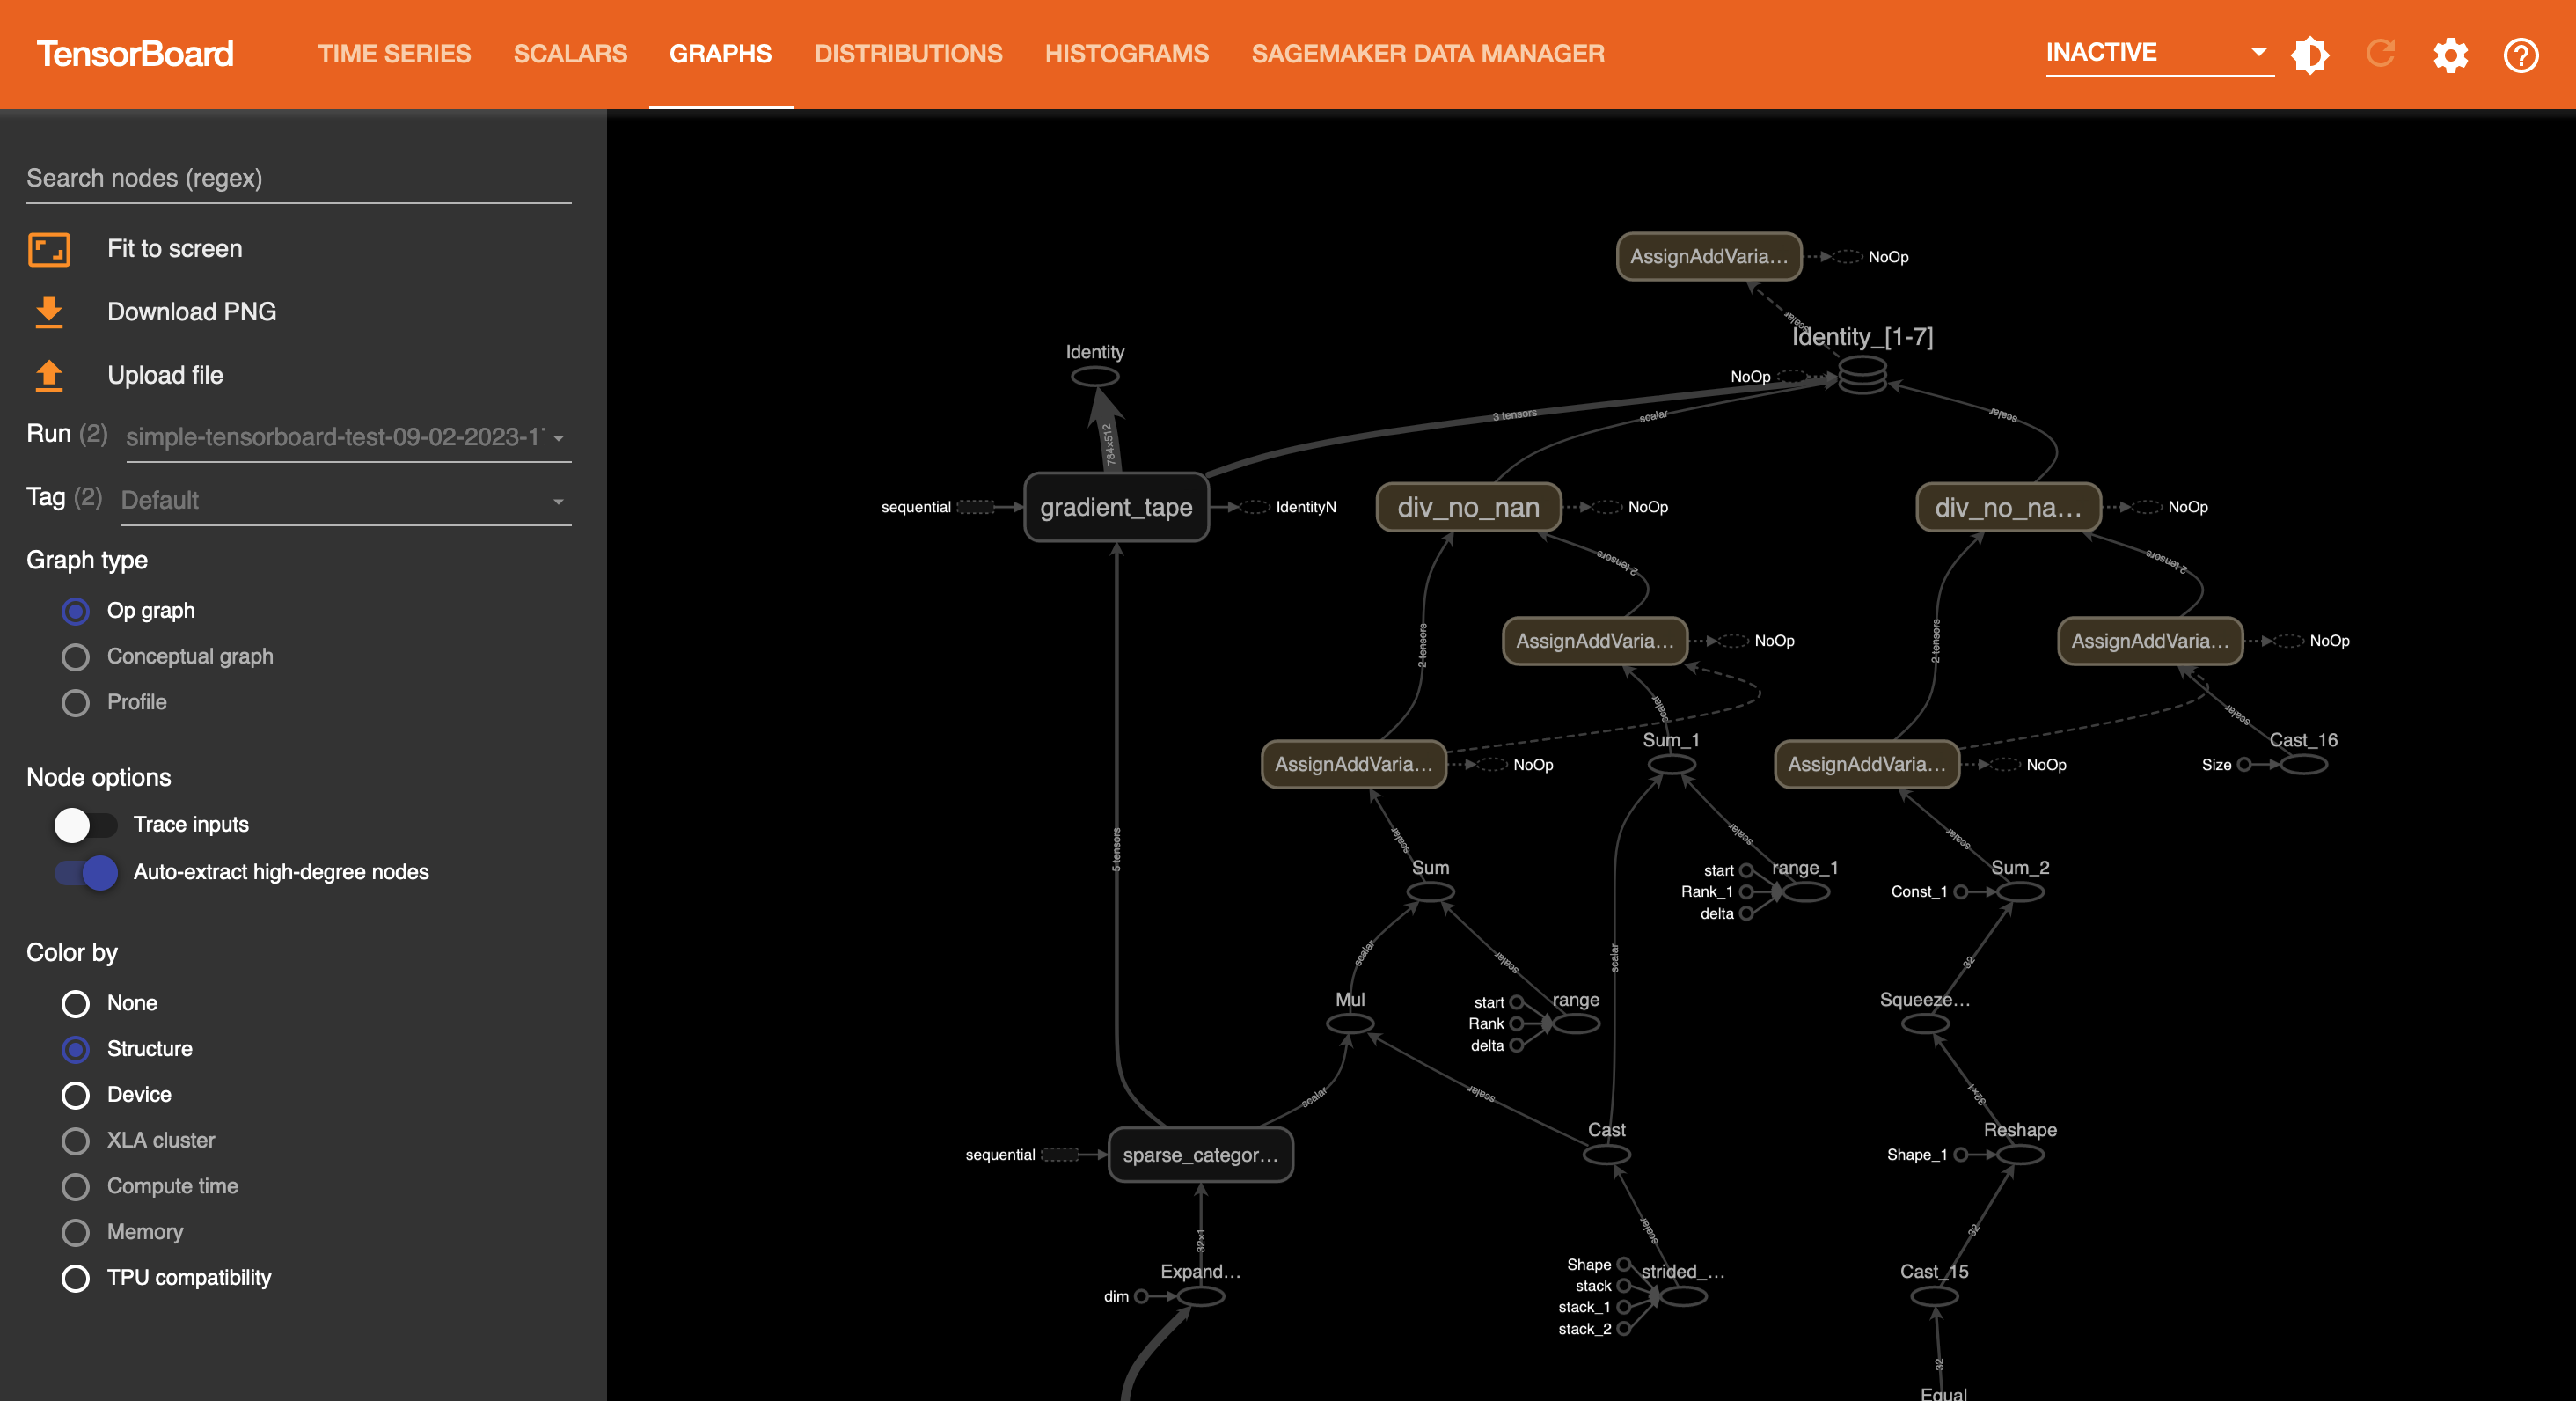The image size is (2576, 1401).
Task: Enable the Trace inputs toggle
Action: [x=79, y=823]
